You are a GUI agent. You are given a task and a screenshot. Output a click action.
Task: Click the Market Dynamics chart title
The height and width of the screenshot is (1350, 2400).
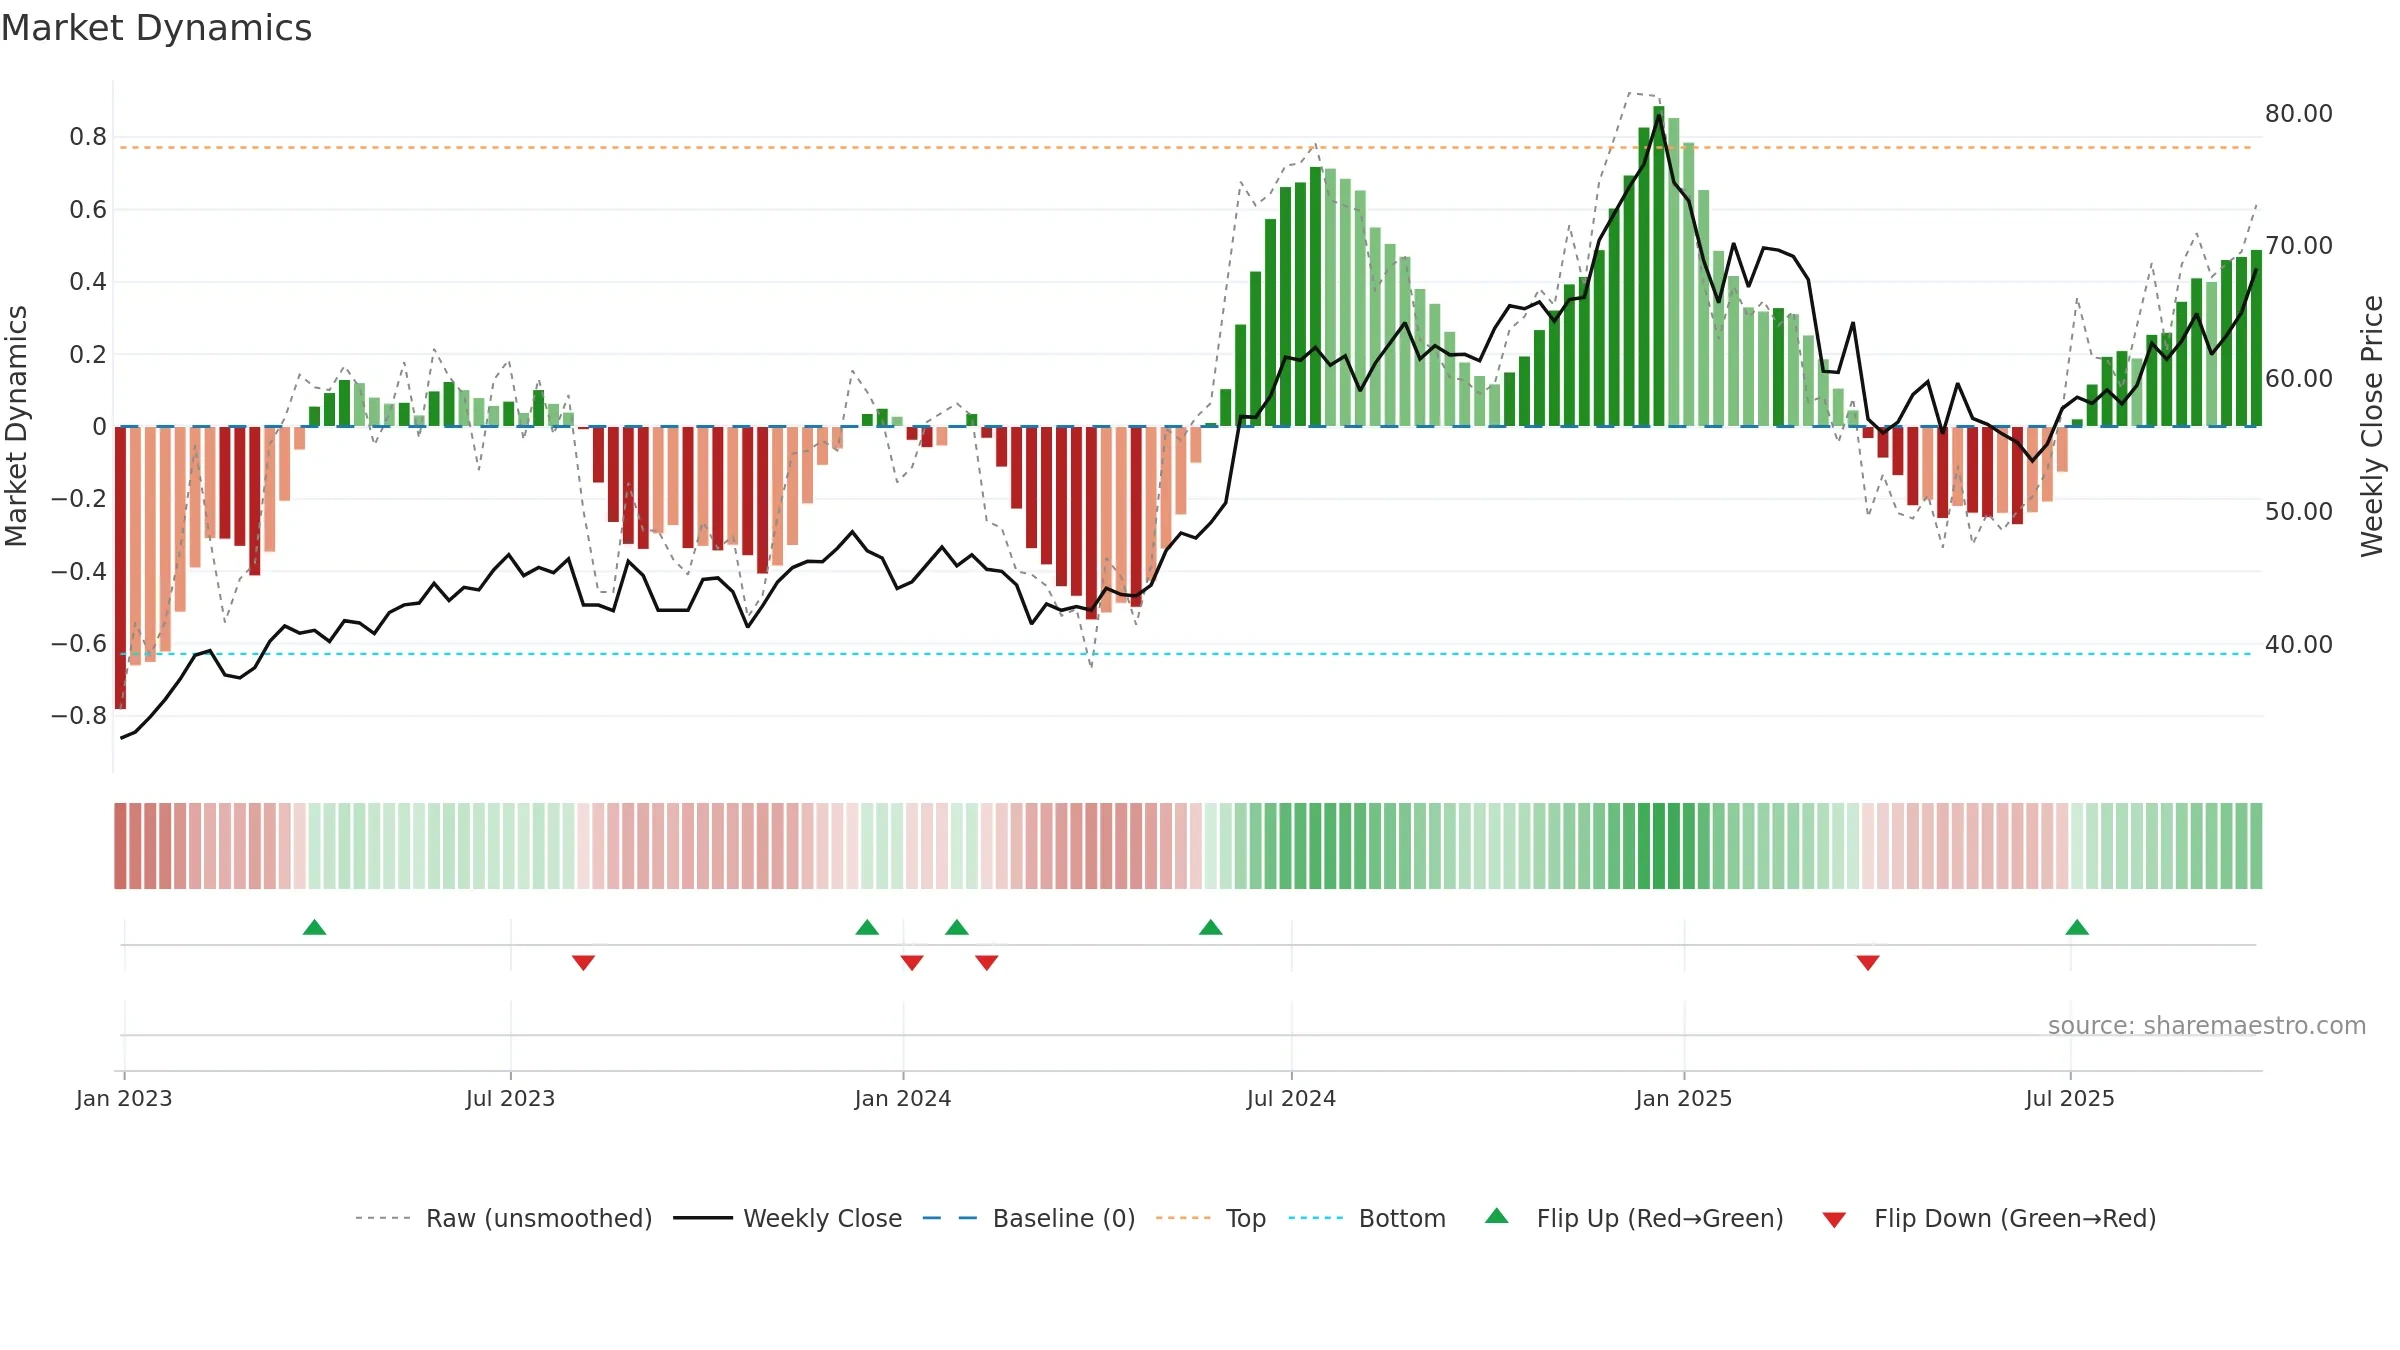(x=156, y=28)
